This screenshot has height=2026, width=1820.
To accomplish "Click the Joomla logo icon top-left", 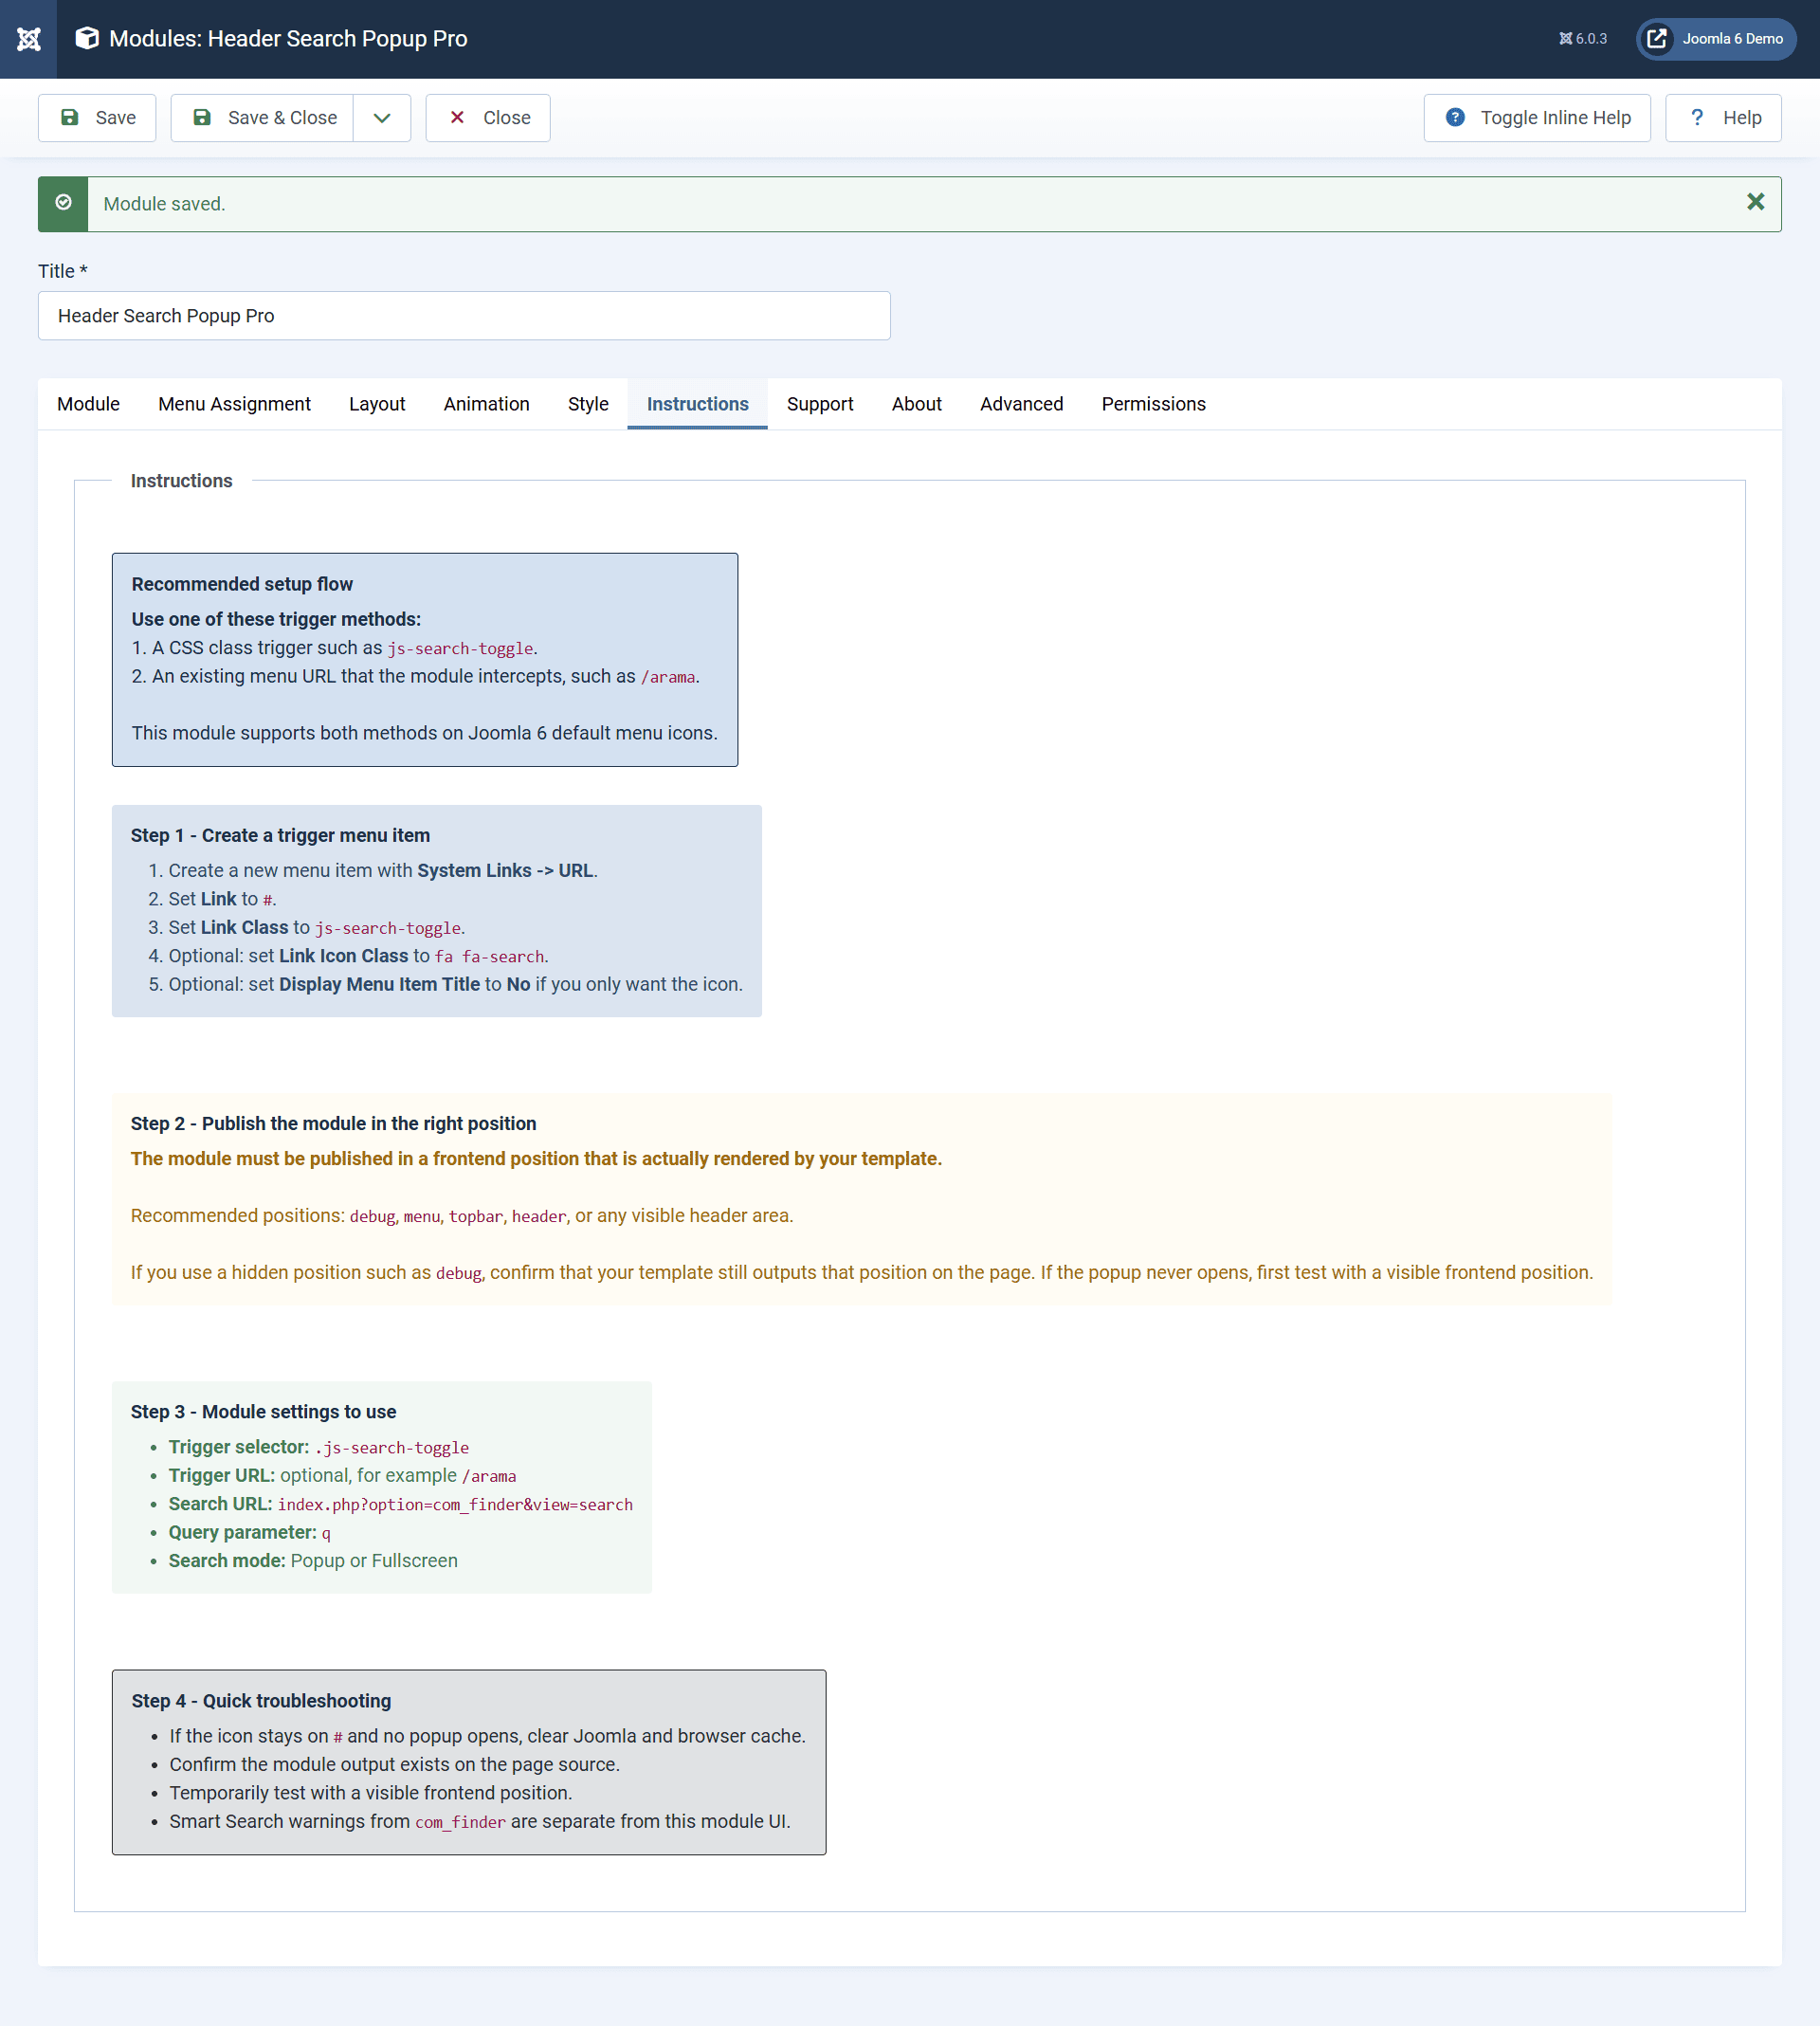I will point(28,38).
